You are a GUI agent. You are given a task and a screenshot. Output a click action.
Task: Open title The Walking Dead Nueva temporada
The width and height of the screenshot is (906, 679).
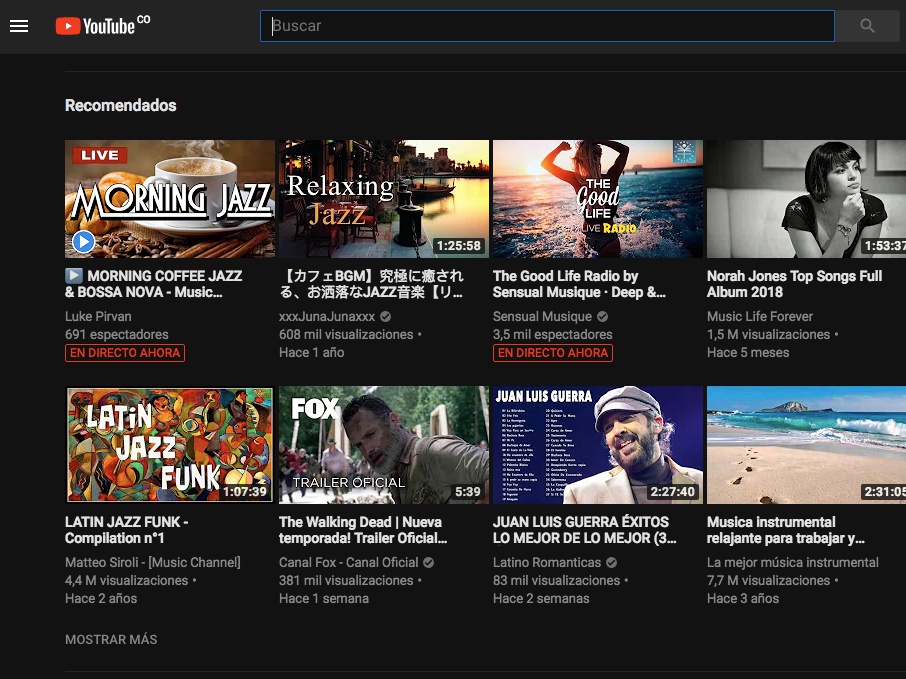[x=363, y=530]
